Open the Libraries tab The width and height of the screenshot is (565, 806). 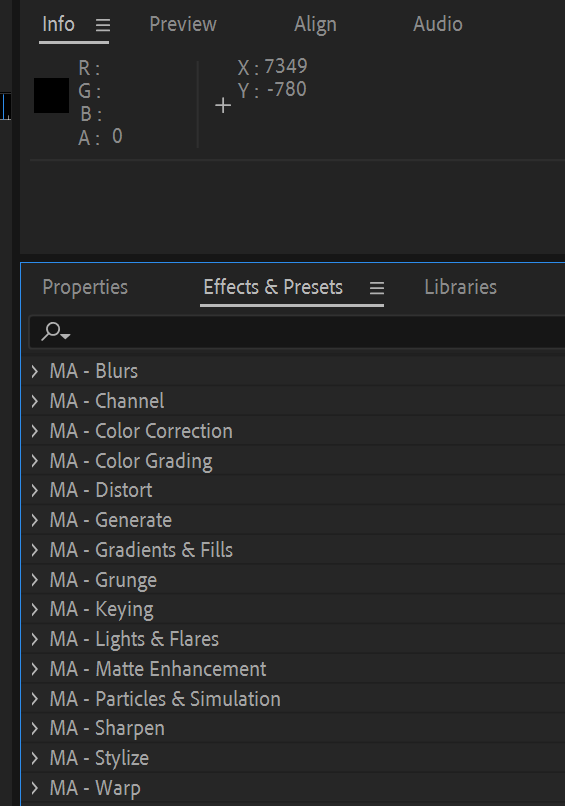(461, 287)
